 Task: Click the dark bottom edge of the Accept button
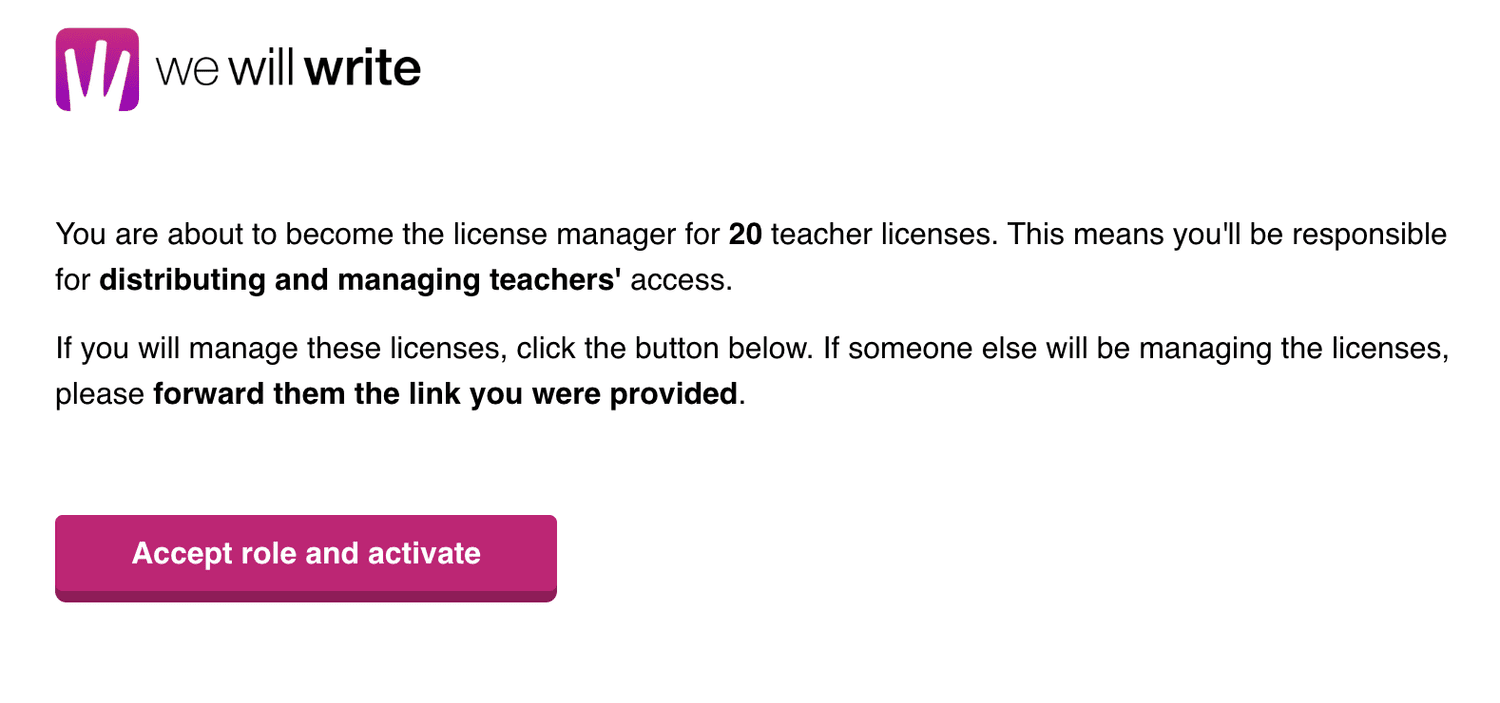[305, 596]
